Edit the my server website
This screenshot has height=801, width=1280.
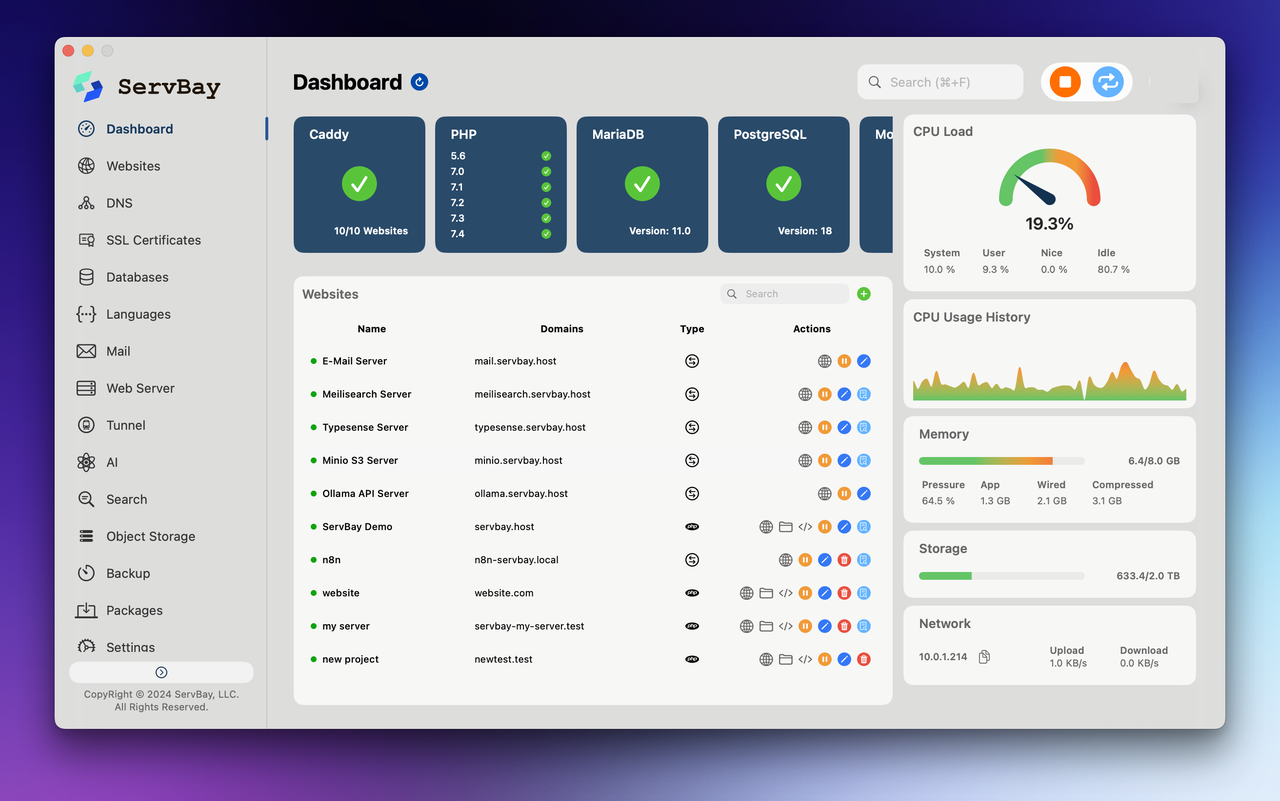(x=825, y=626)
